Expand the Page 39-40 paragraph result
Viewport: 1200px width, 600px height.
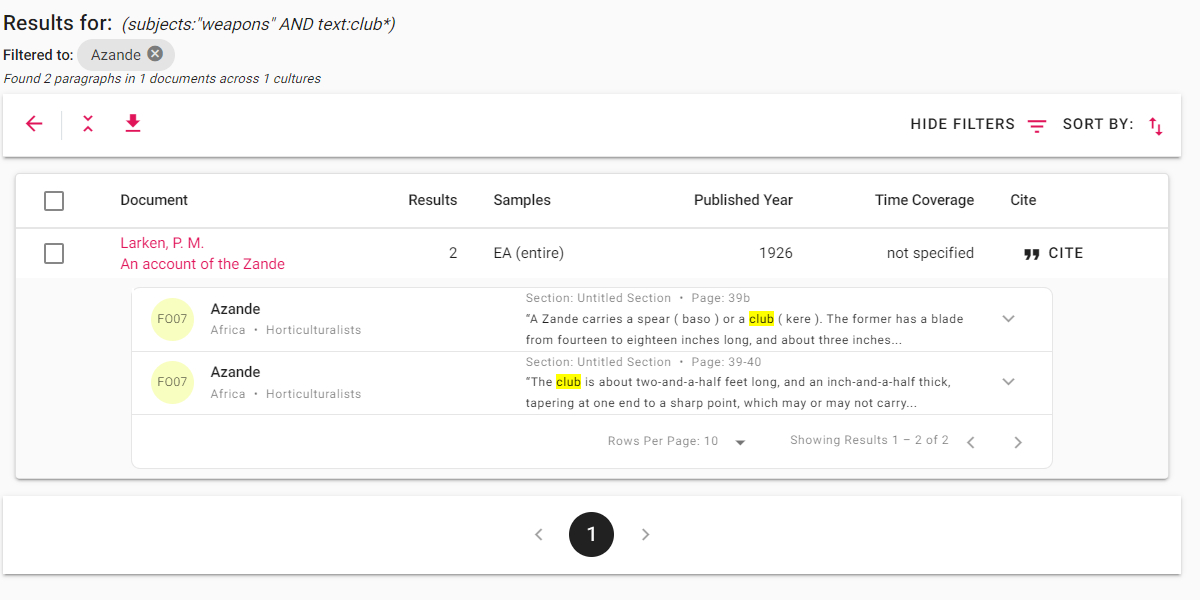point(1008,382)
